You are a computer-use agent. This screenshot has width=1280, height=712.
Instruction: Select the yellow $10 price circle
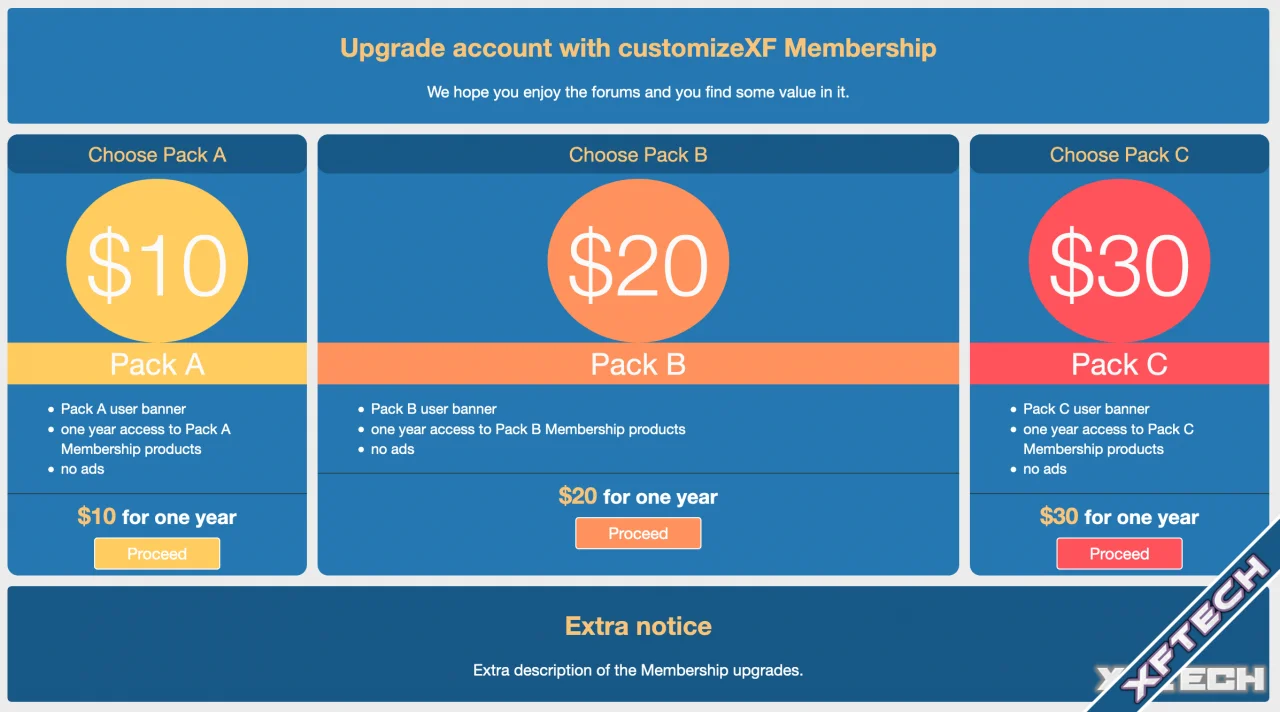(157, 261)
